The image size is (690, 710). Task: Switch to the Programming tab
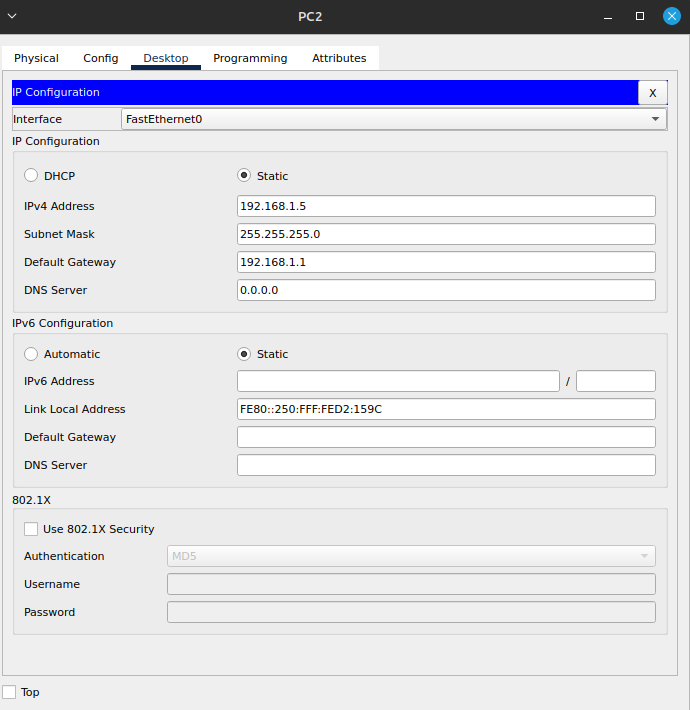[250, 58]
